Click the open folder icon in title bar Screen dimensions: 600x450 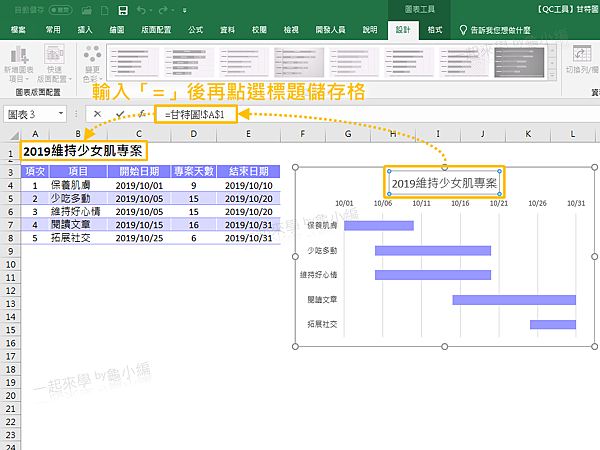[x=87, y=10]
